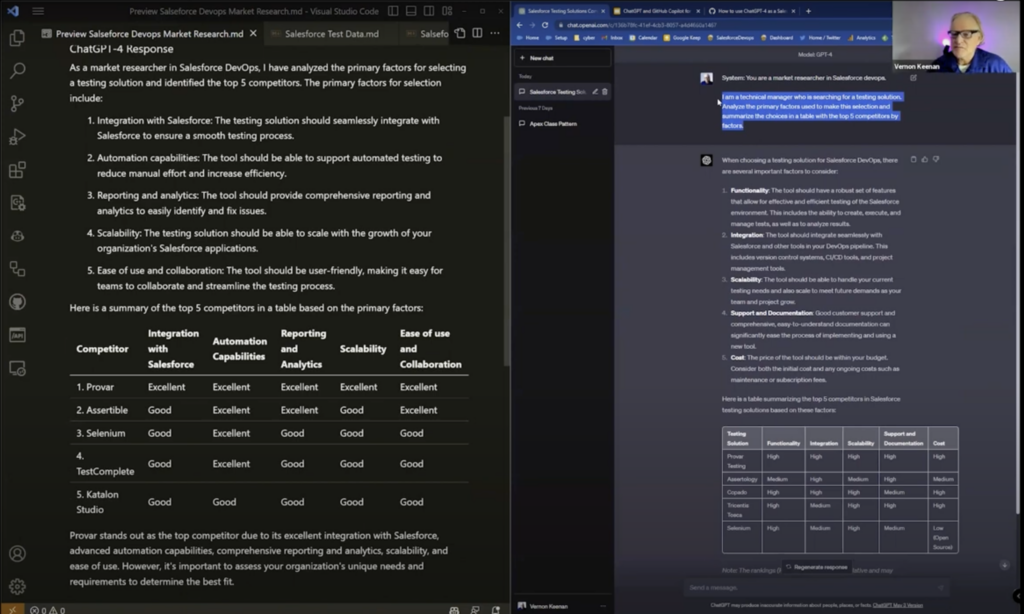The height and width of the screenshot is (614, 1024).
Task: Open the Calendar bookmark
Action: (643, 38)
